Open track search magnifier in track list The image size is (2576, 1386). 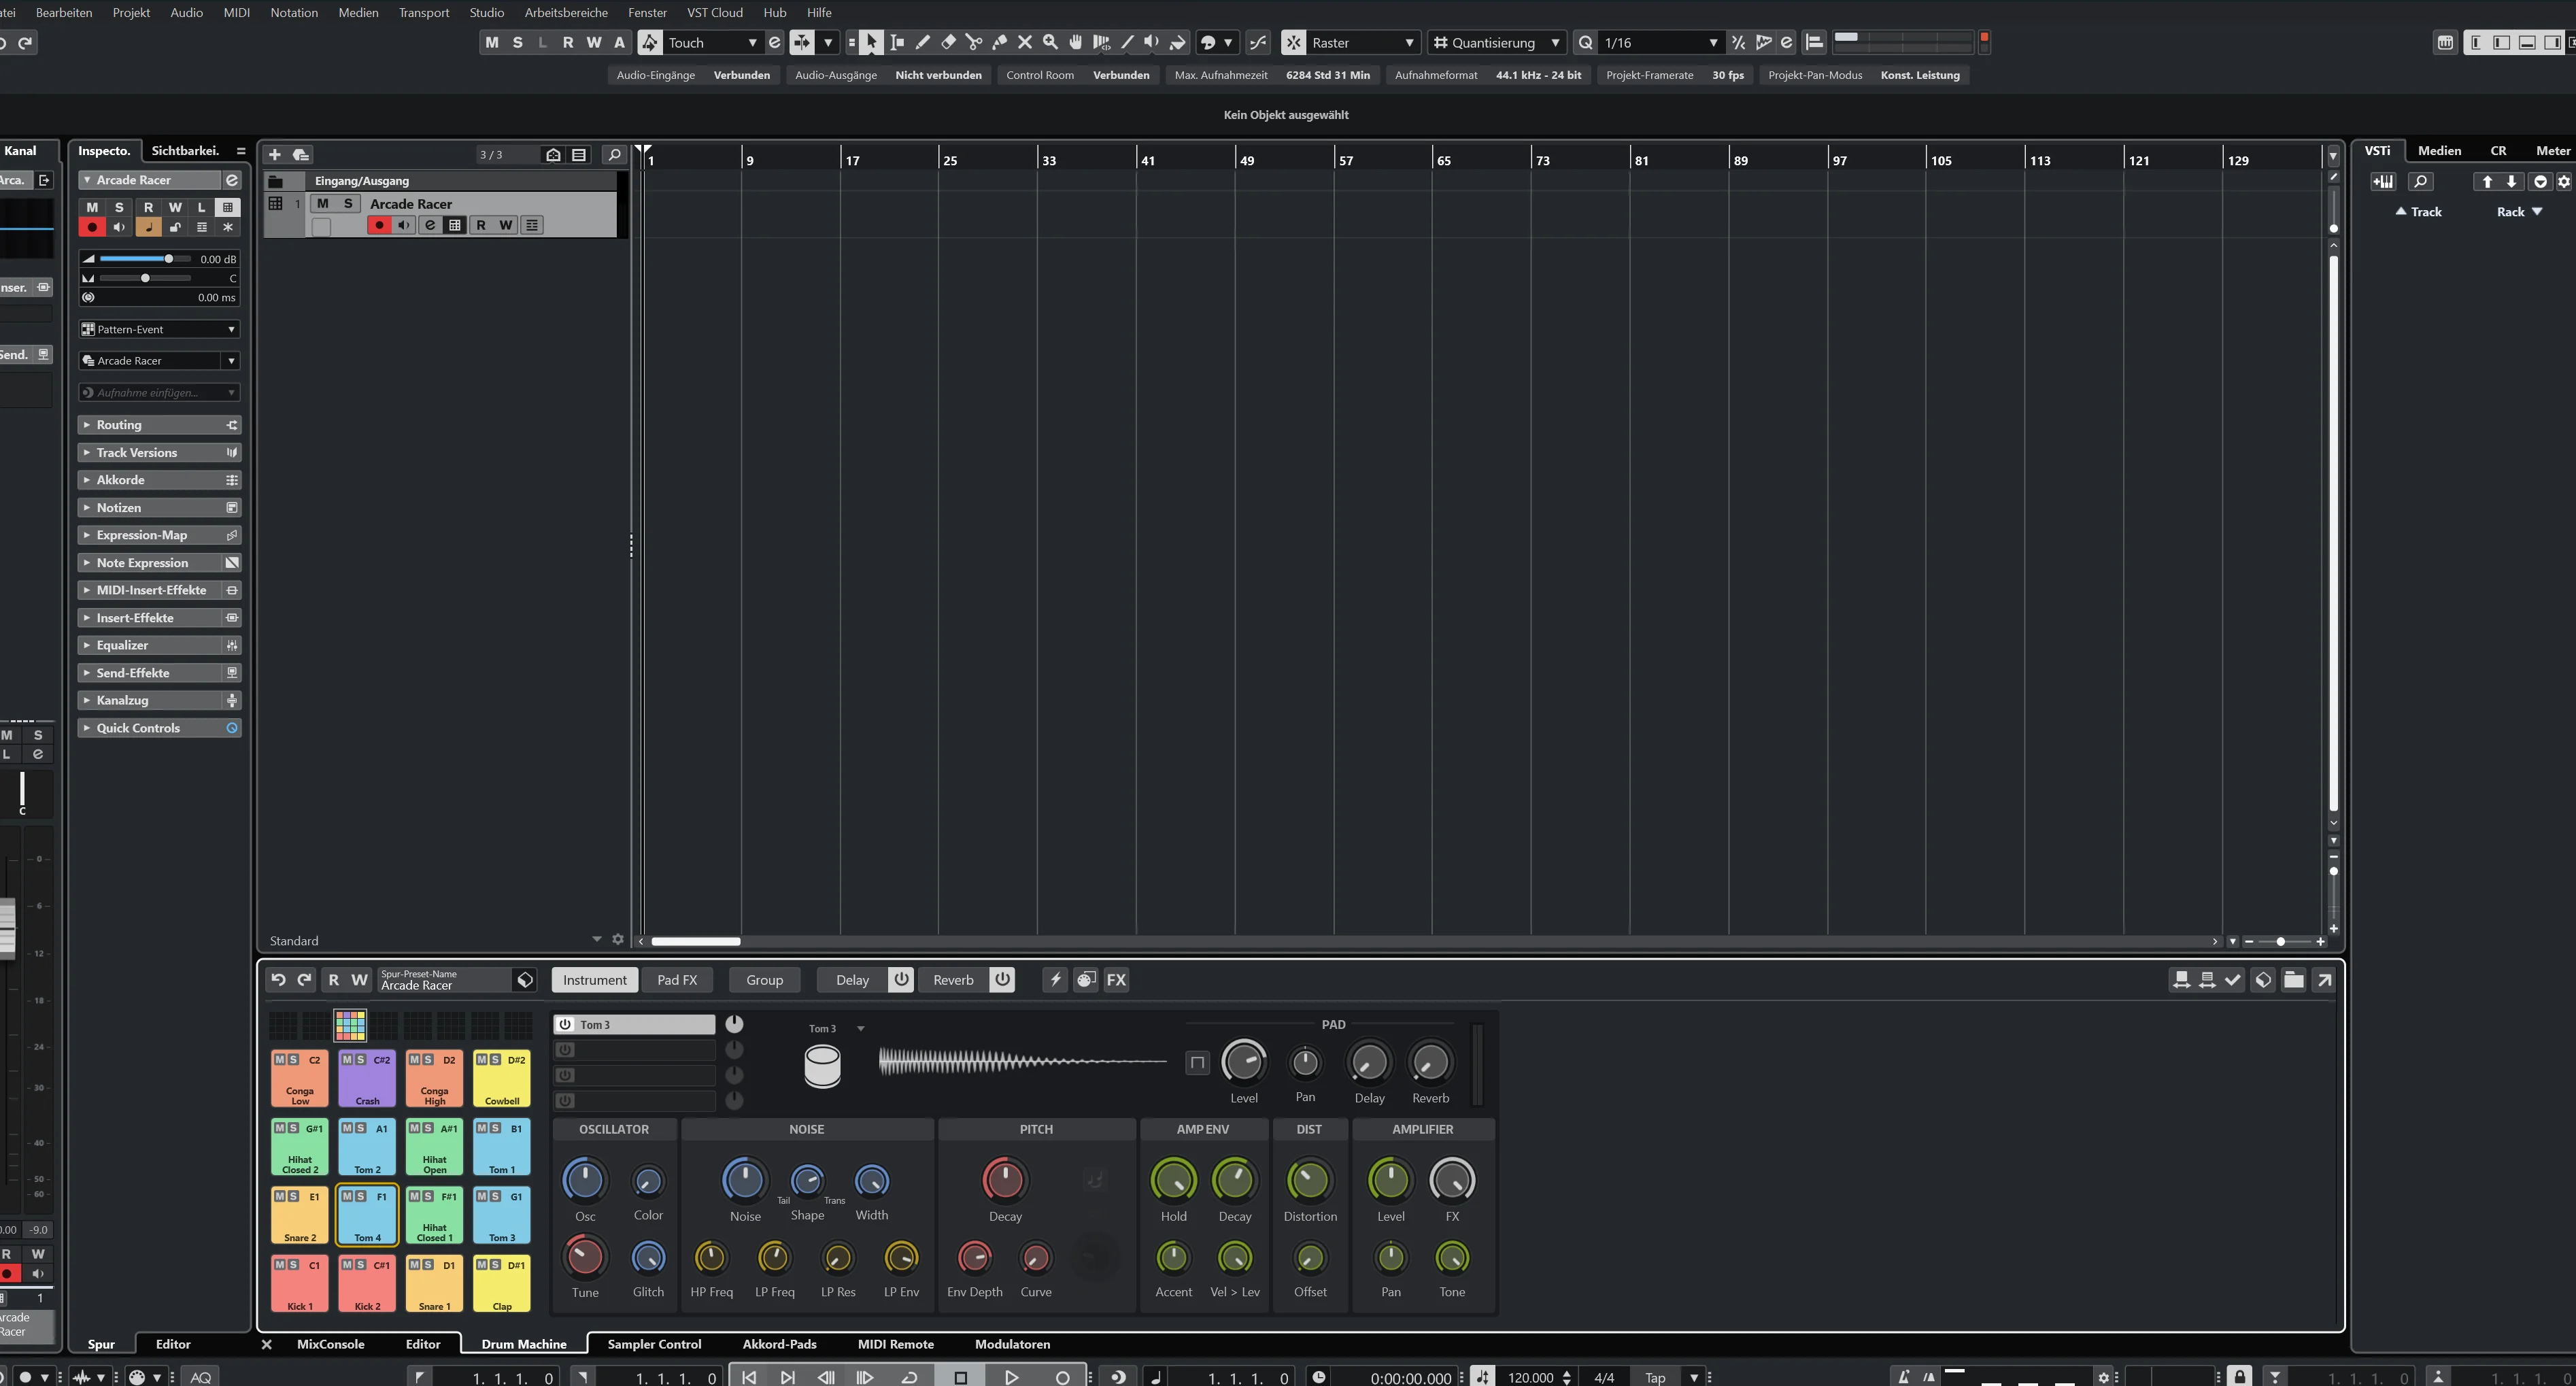614,154
